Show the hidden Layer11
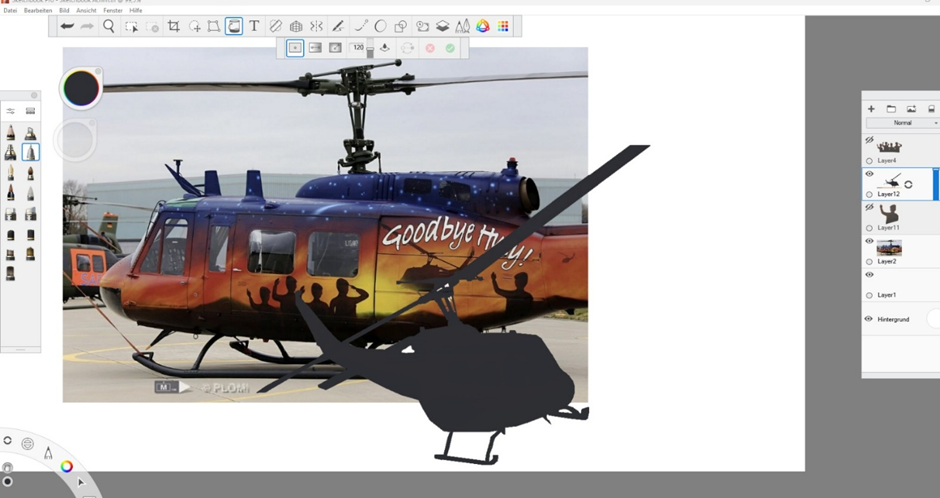The height and width of the screenshot is (498, 940). point(869,207)
